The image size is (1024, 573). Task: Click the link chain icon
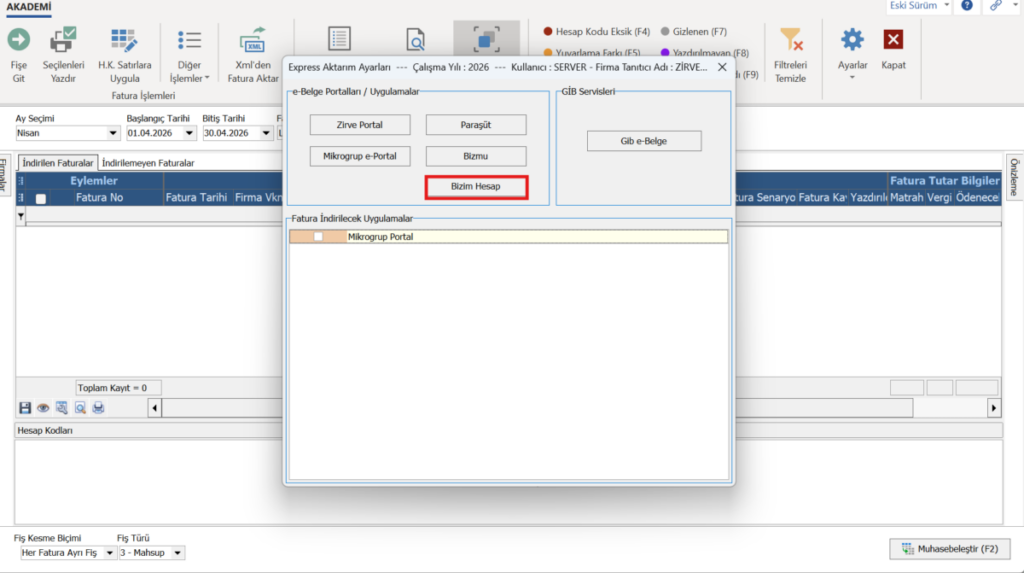click(995, 5)
